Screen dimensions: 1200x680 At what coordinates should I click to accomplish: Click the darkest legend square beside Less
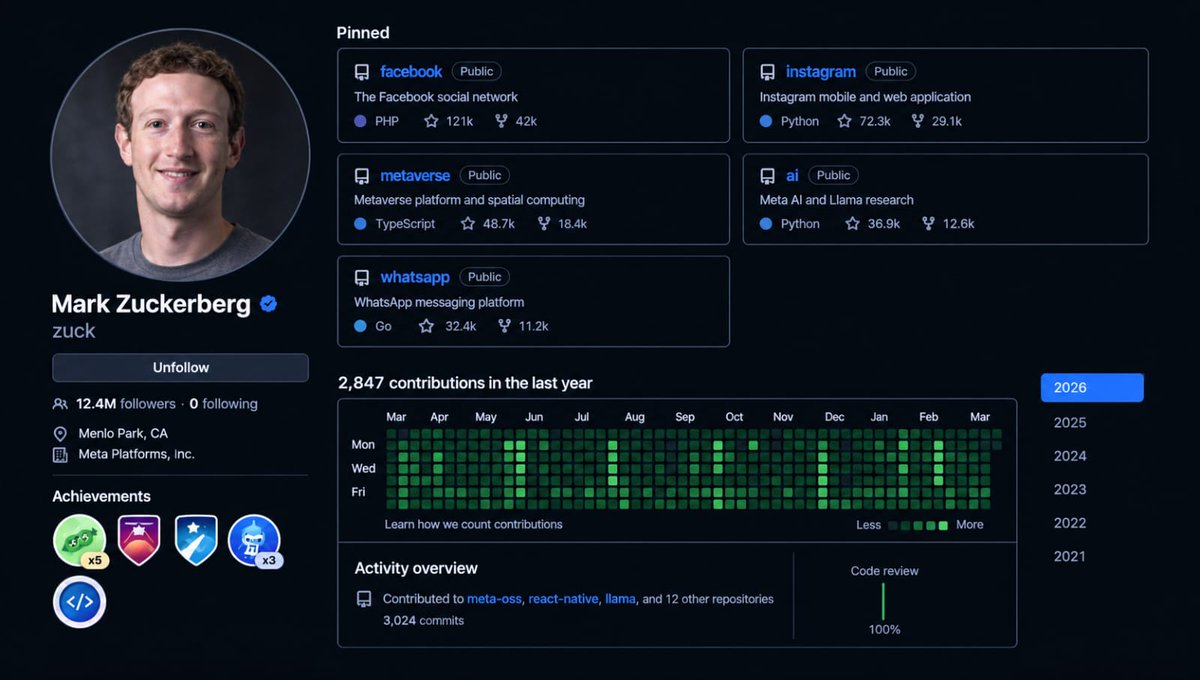(x=894, y=525)
